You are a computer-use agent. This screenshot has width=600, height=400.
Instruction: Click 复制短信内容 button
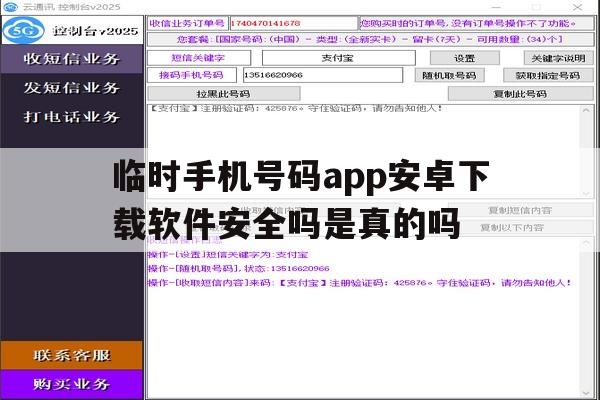coord(520,210)
